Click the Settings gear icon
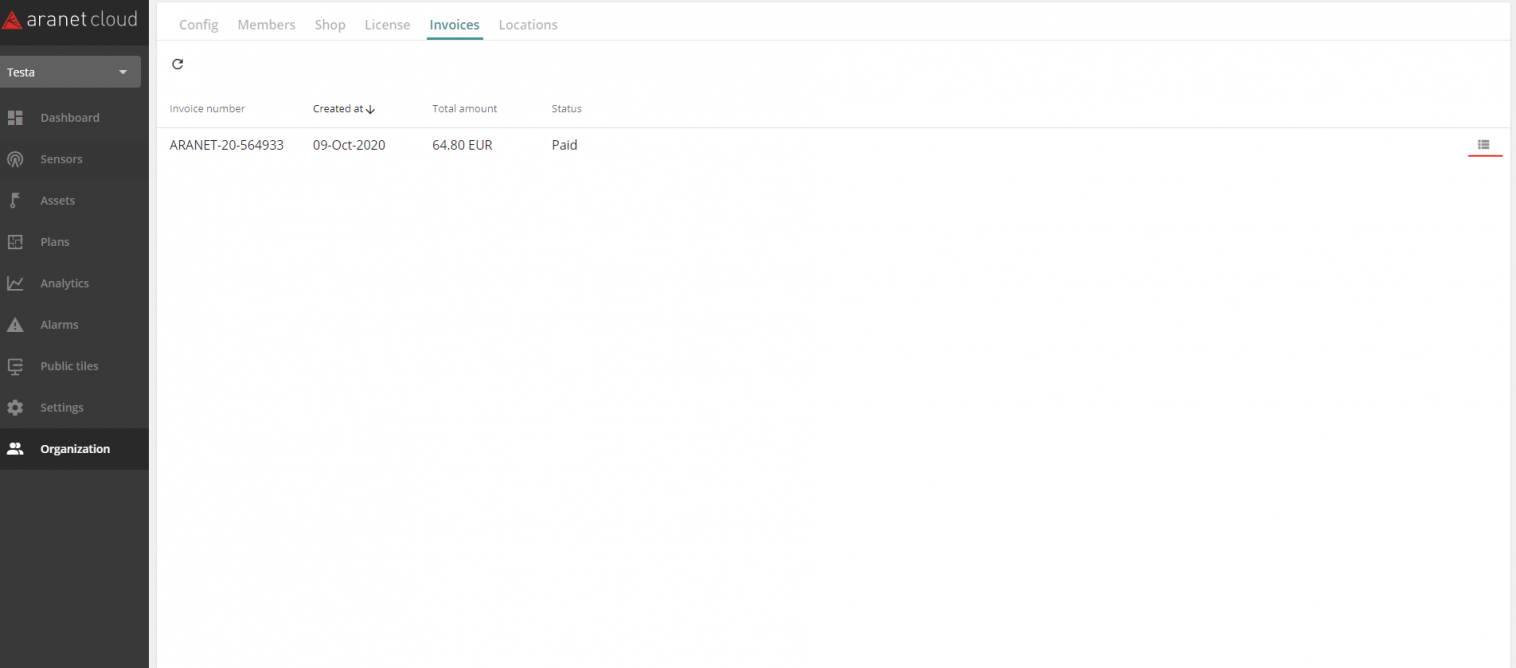Screen dimensions: 1516x668 (15, 408)
